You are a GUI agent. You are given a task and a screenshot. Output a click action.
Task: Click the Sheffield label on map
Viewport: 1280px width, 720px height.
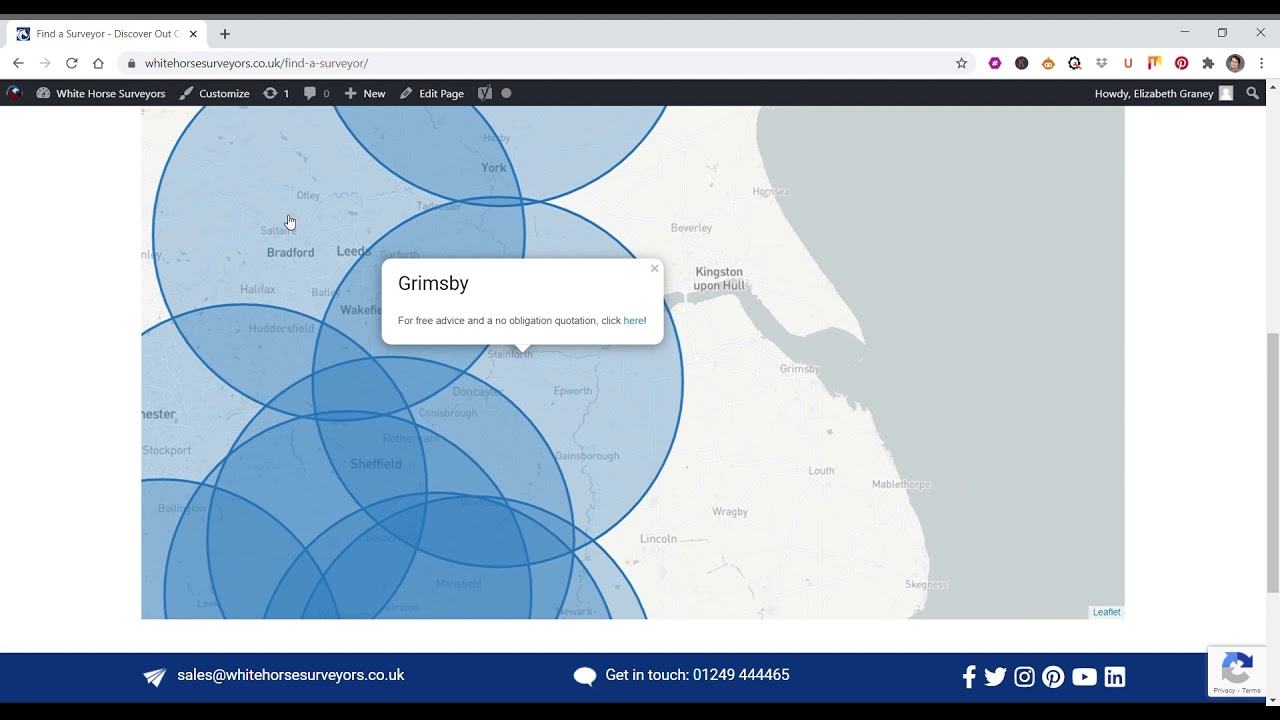pos(376,464)
